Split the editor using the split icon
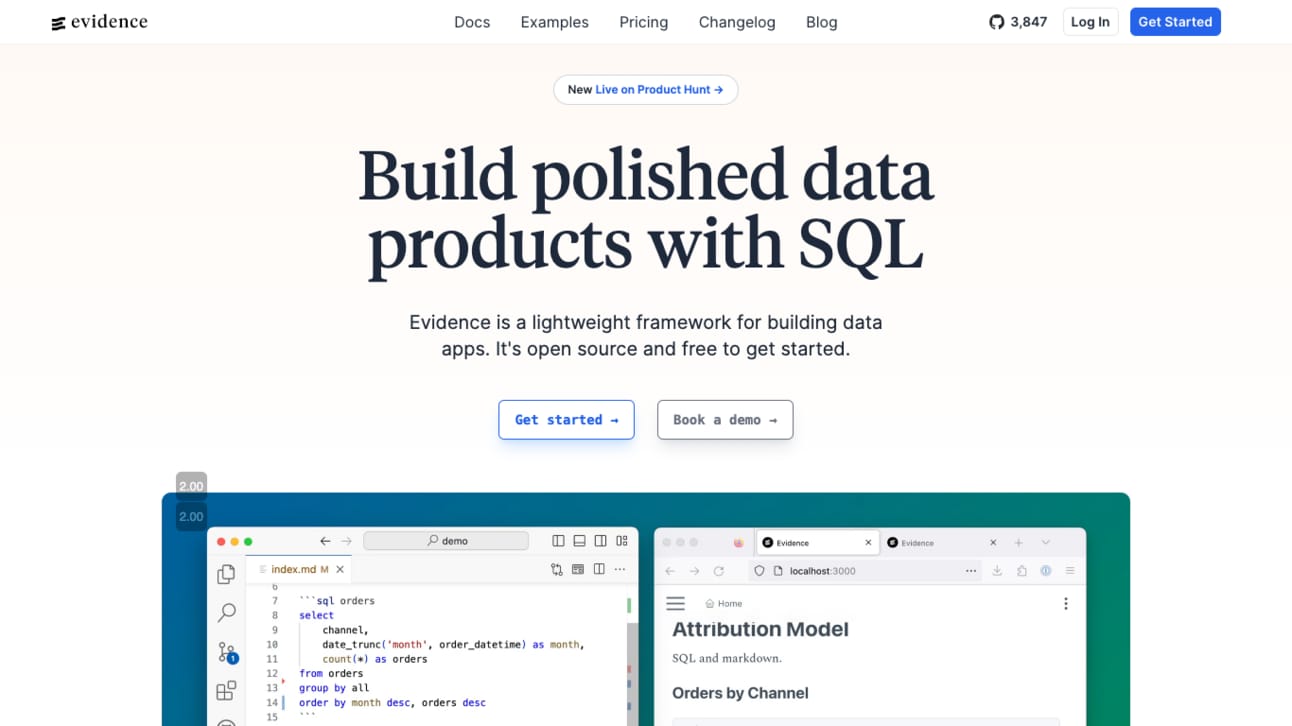 599,569
